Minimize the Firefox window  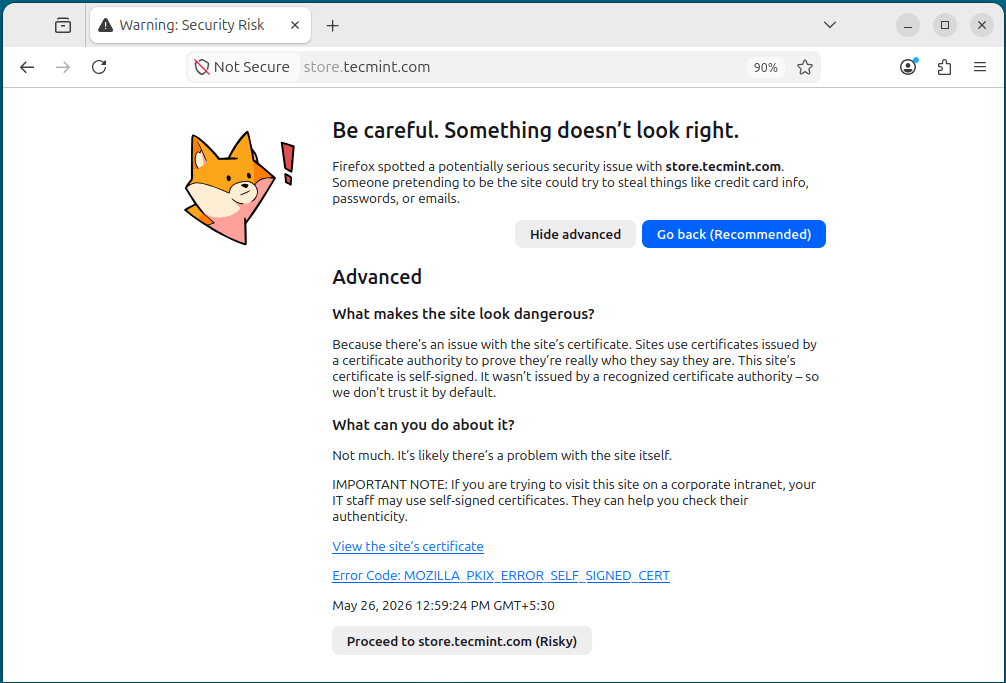tap(908, 25)
